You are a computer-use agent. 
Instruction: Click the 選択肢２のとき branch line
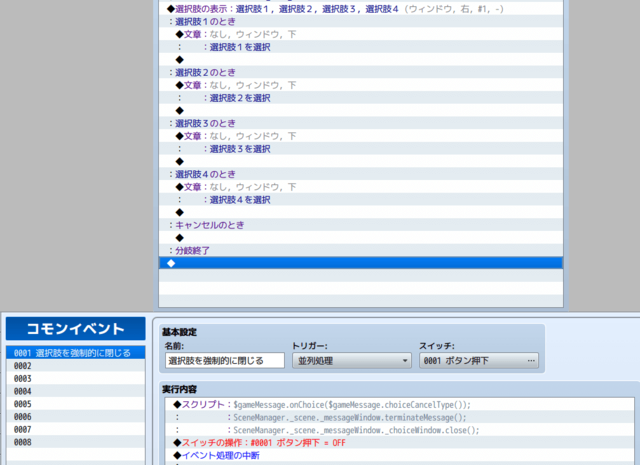point(361,72)
